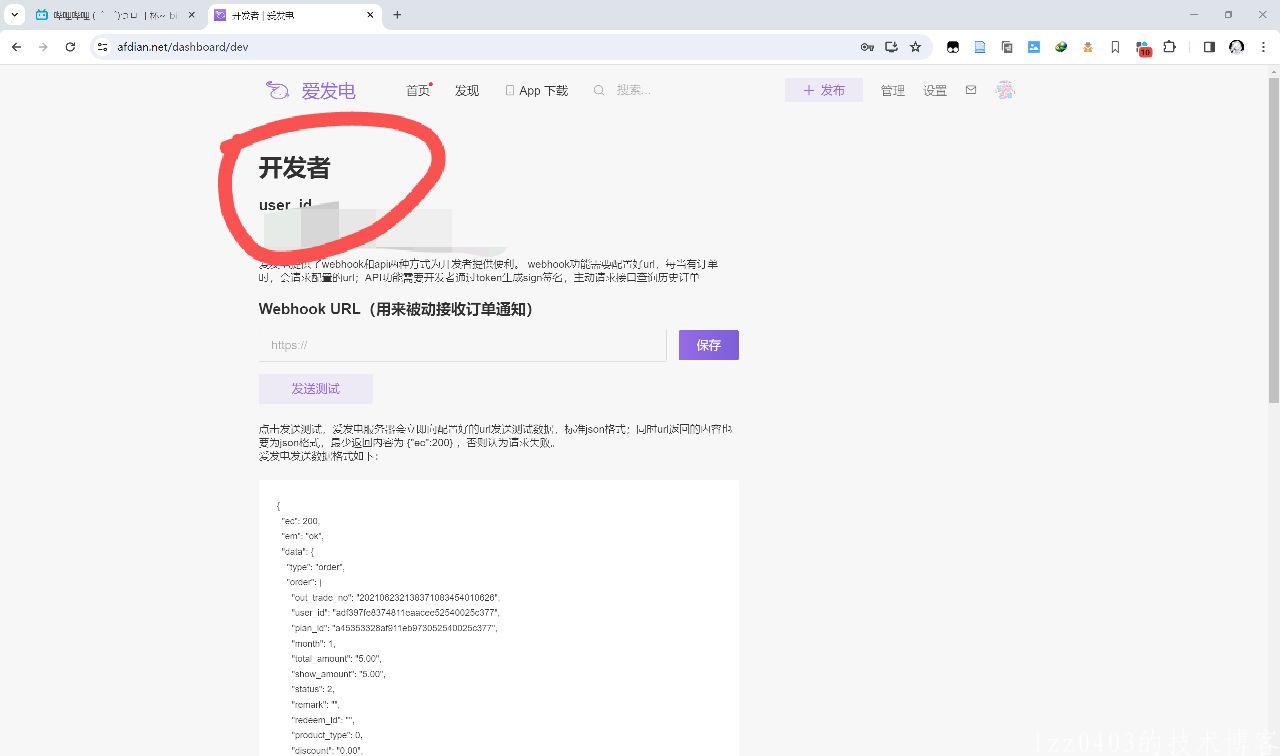Viewport: 1280px width, 756px height.
Task: Open 管理 in the header
Action: [x=893, y=90]
